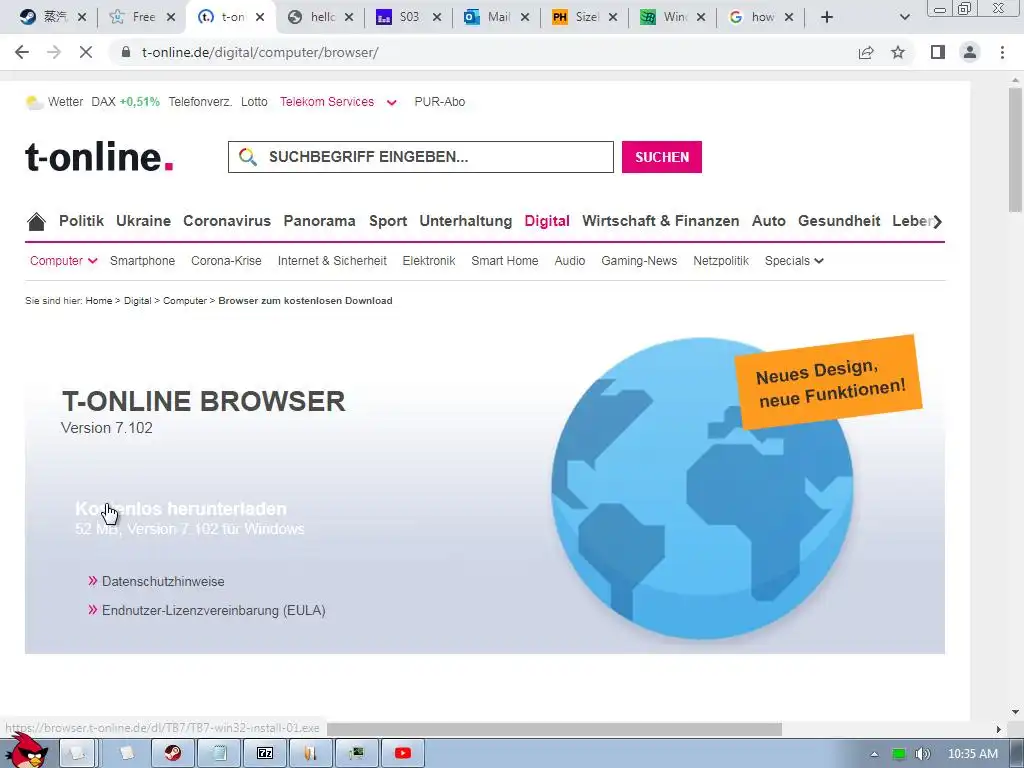
Task: Click the tab search chevron
Action: [904, 17]
